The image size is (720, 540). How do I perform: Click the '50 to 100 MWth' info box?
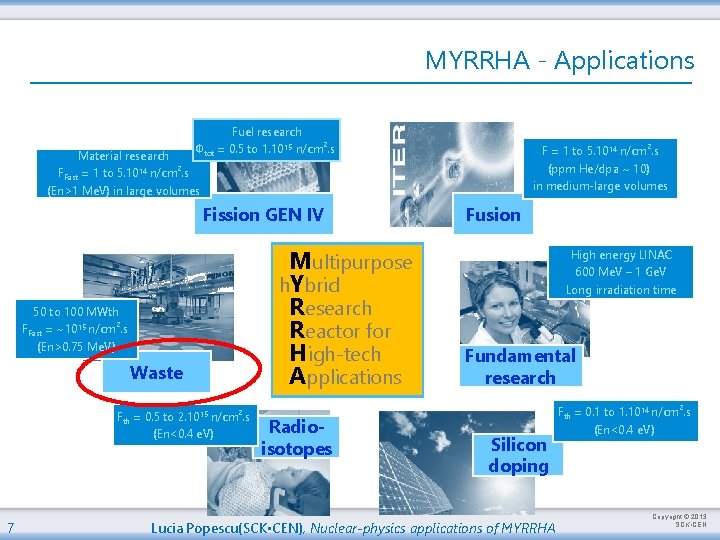coord(77,329)
